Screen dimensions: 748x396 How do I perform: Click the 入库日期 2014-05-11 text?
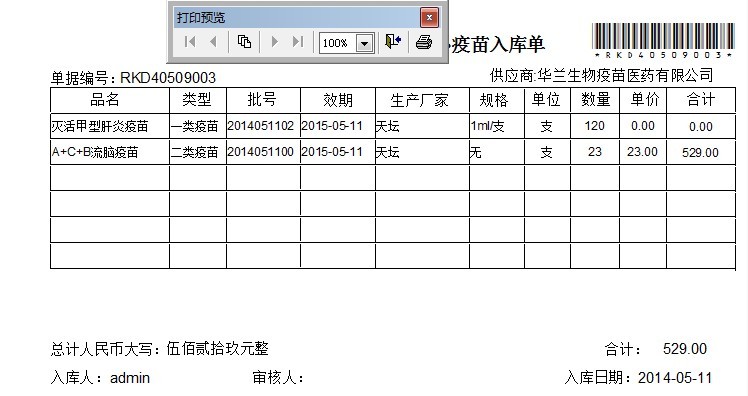[x=638, y=378]
